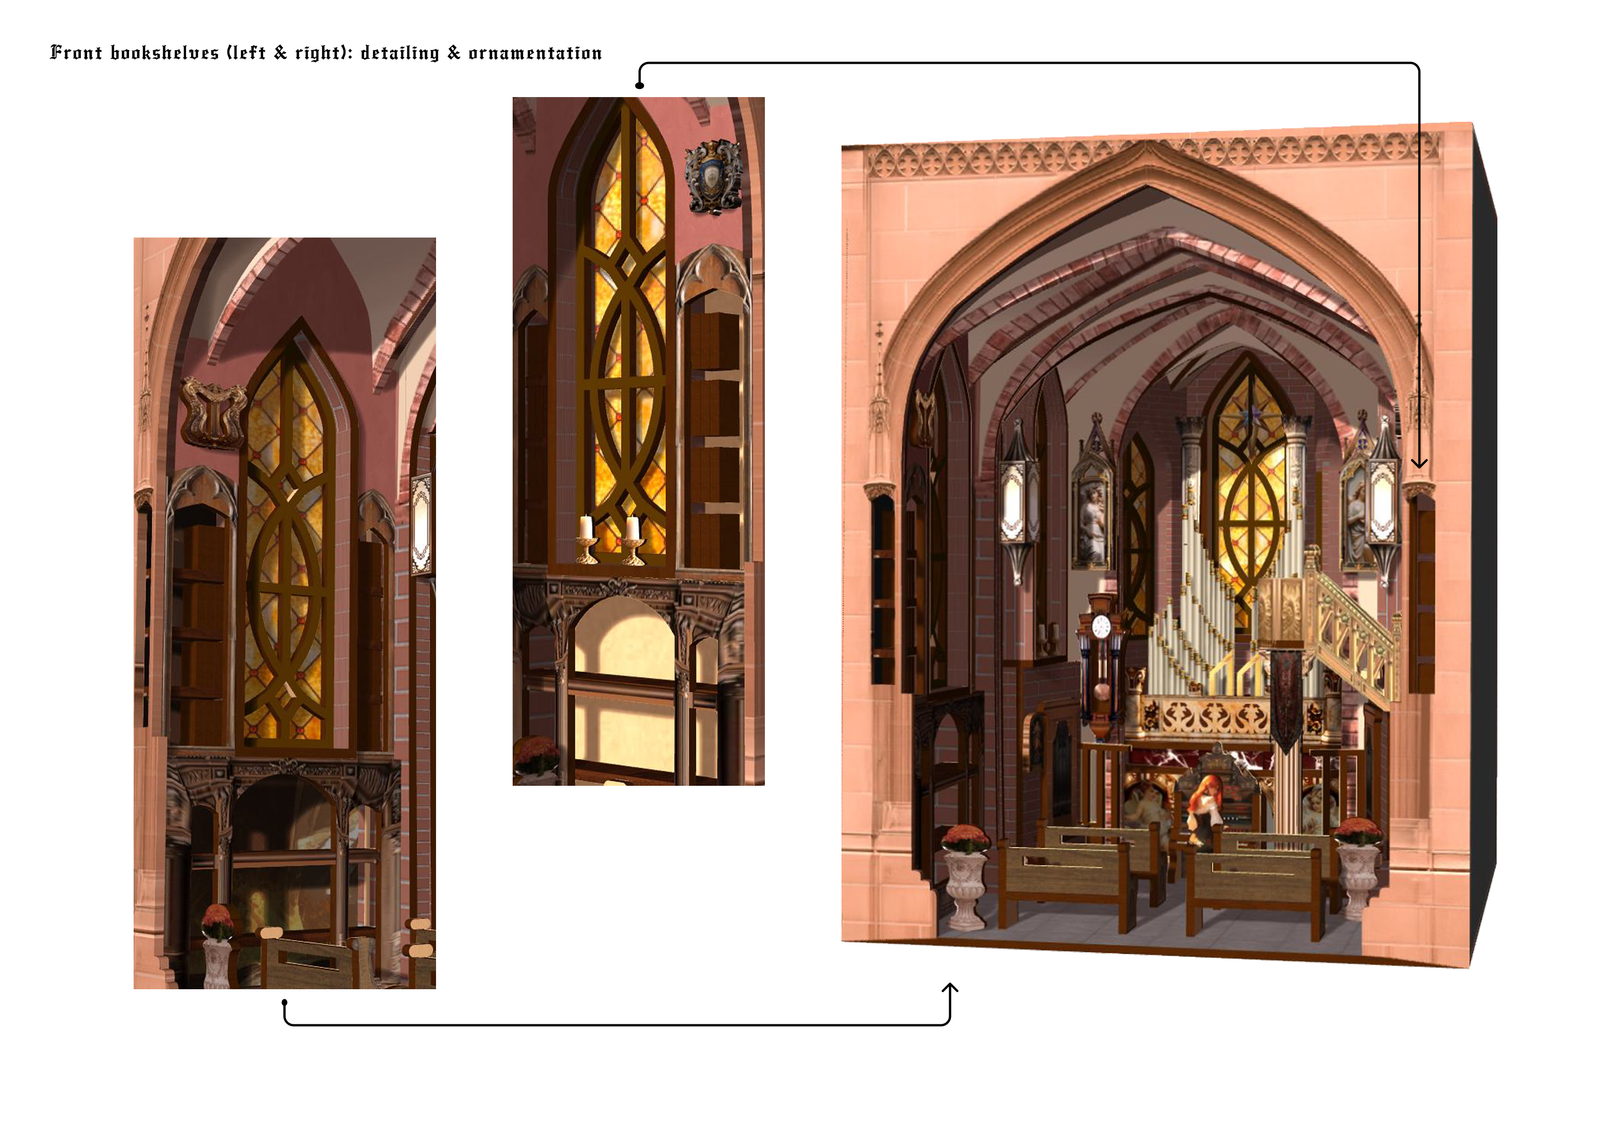Select the middle bookshelf detail image
The width and height of the screenshot is (1600, 1131).
coord(638,440)
